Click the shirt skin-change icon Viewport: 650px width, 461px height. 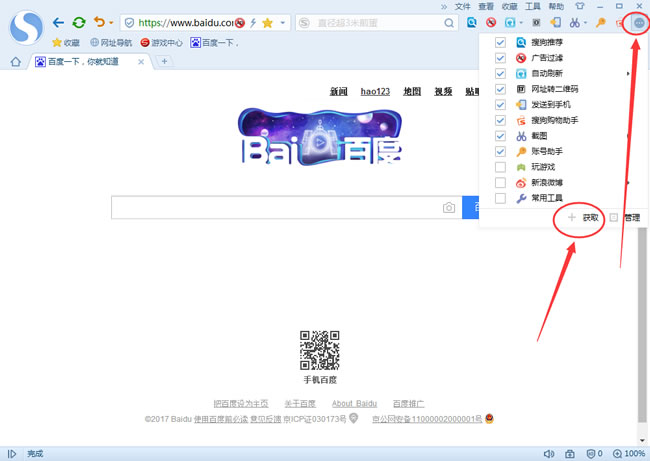[x=580, y=6]
